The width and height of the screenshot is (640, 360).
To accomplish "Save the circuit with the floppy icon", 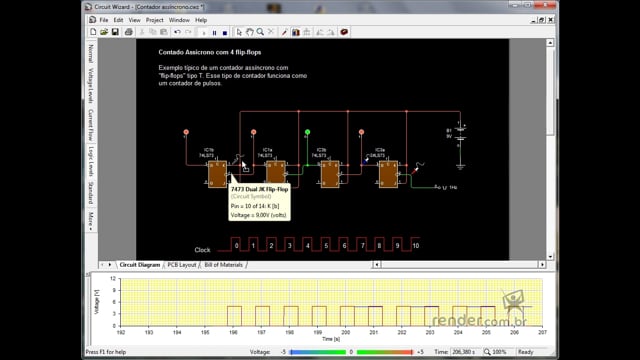I will pyautogui.click(x=115, y=32).
